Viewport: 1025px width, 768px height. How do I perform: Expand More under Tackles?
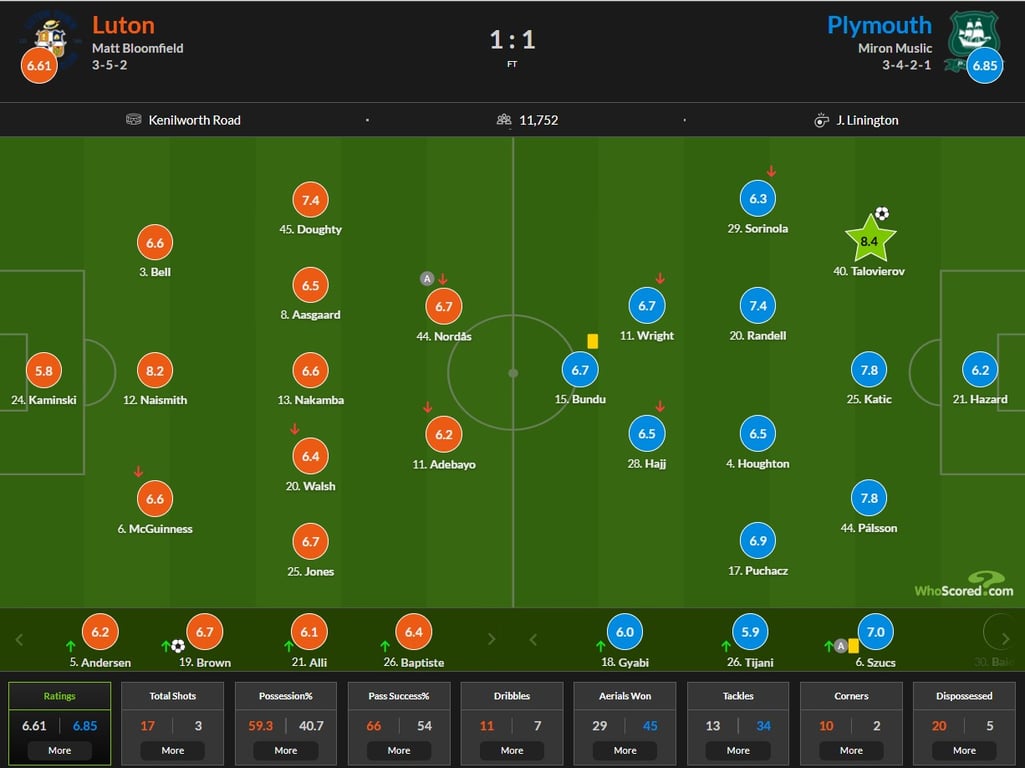(x=738, y=750)
